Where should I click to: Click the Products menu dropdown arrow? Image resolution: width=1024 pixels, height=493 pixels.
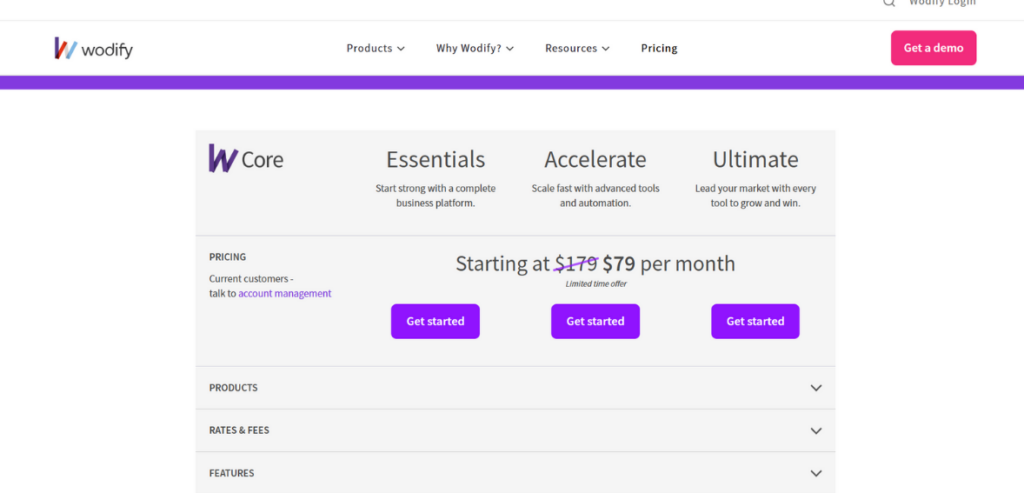[401, 49]
